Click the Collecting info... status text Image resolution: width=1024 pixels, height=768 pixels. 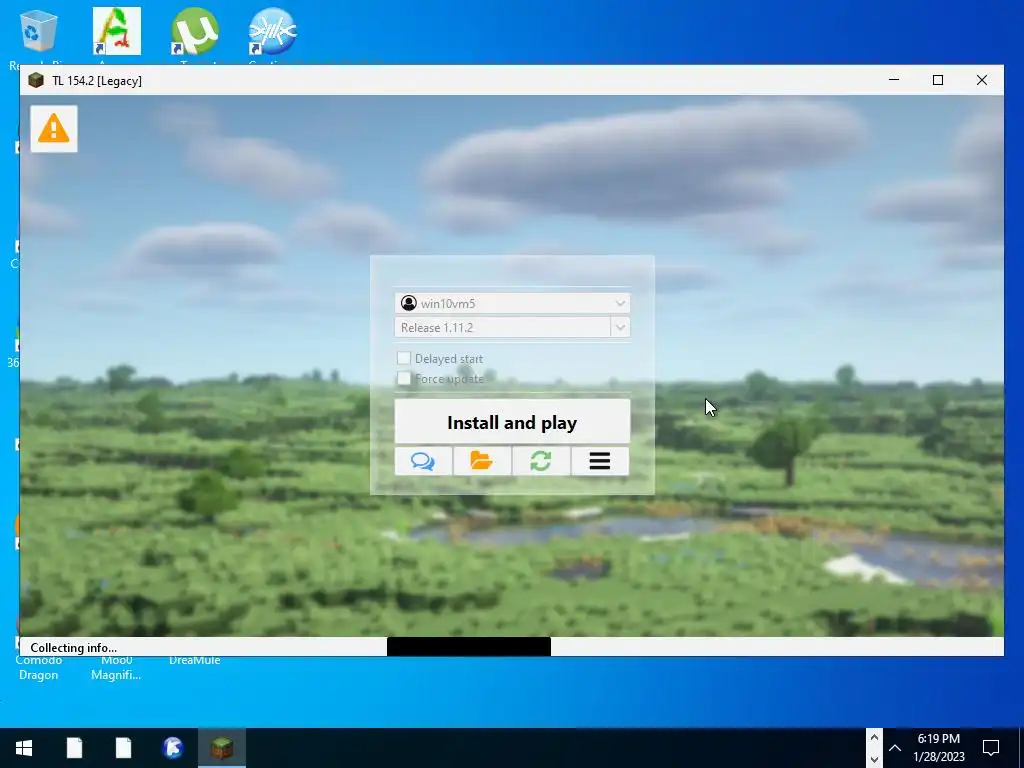(74, 647)
